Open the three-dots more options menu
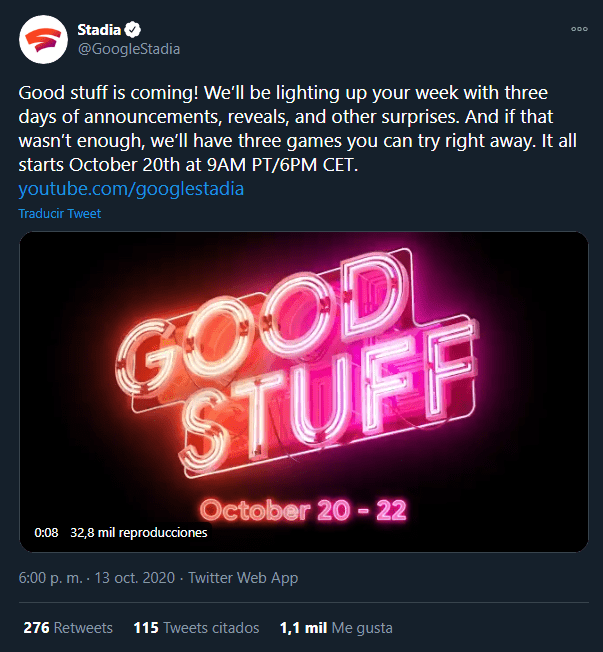603x652 pixels. click(579, 29)
